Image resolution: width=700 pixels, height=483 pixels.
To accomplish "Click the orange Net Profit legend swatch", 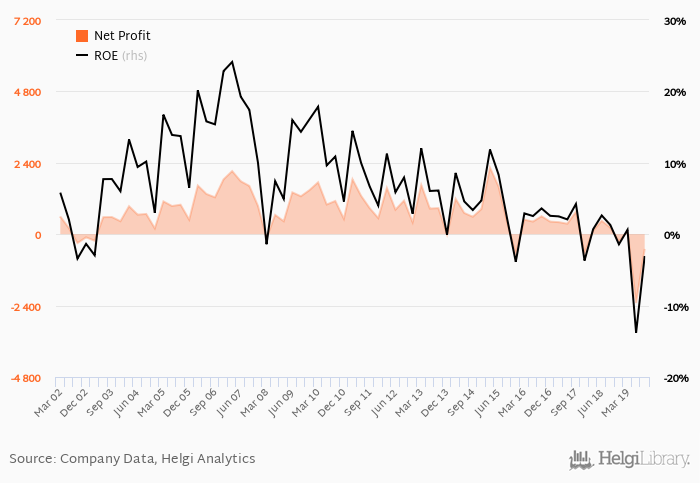I will coord(82,36).
